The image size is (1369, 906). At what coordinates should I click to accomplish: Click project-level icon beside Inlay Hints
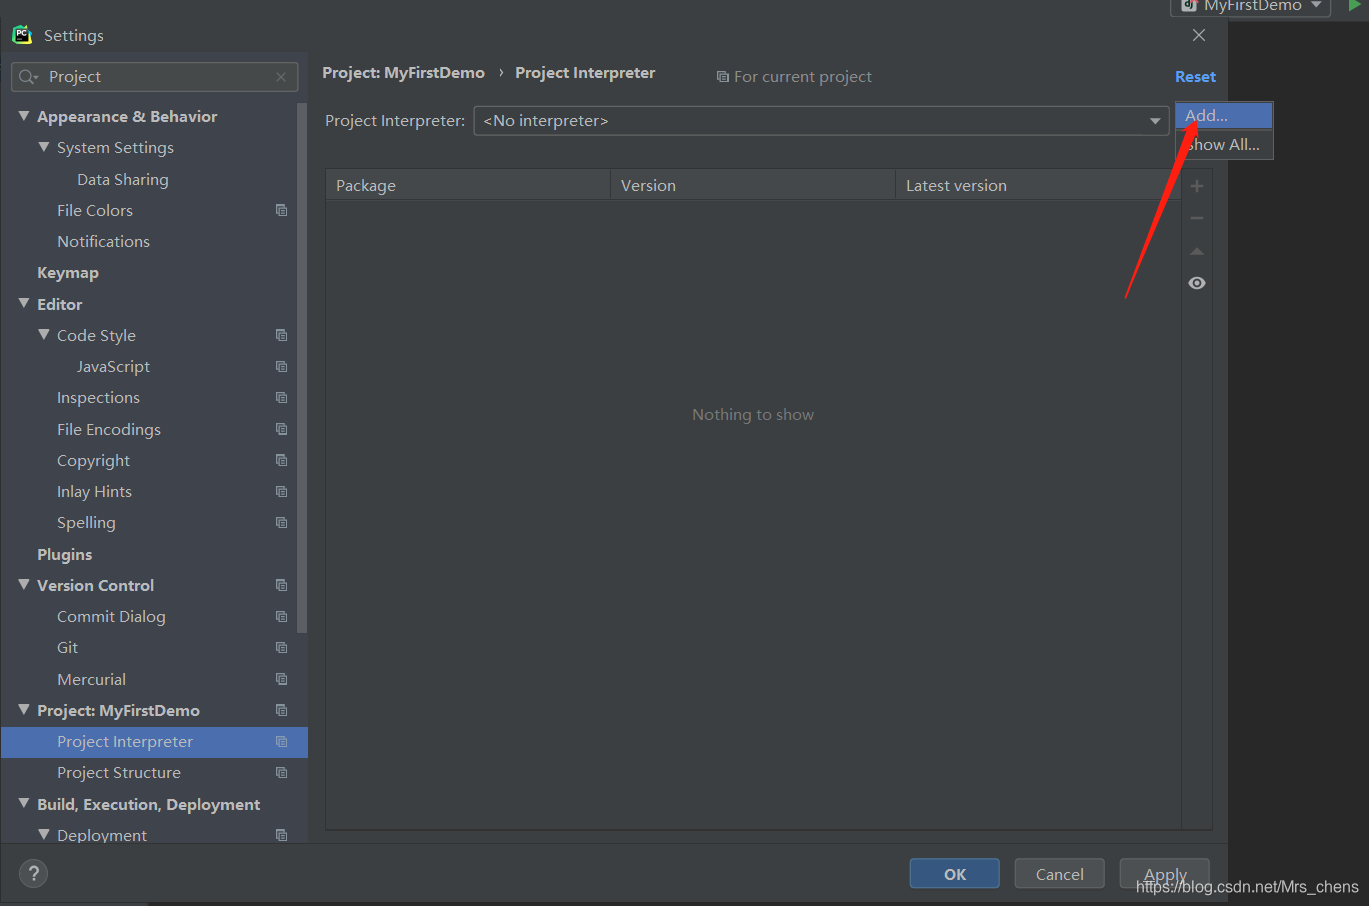[x=281, y=491]
